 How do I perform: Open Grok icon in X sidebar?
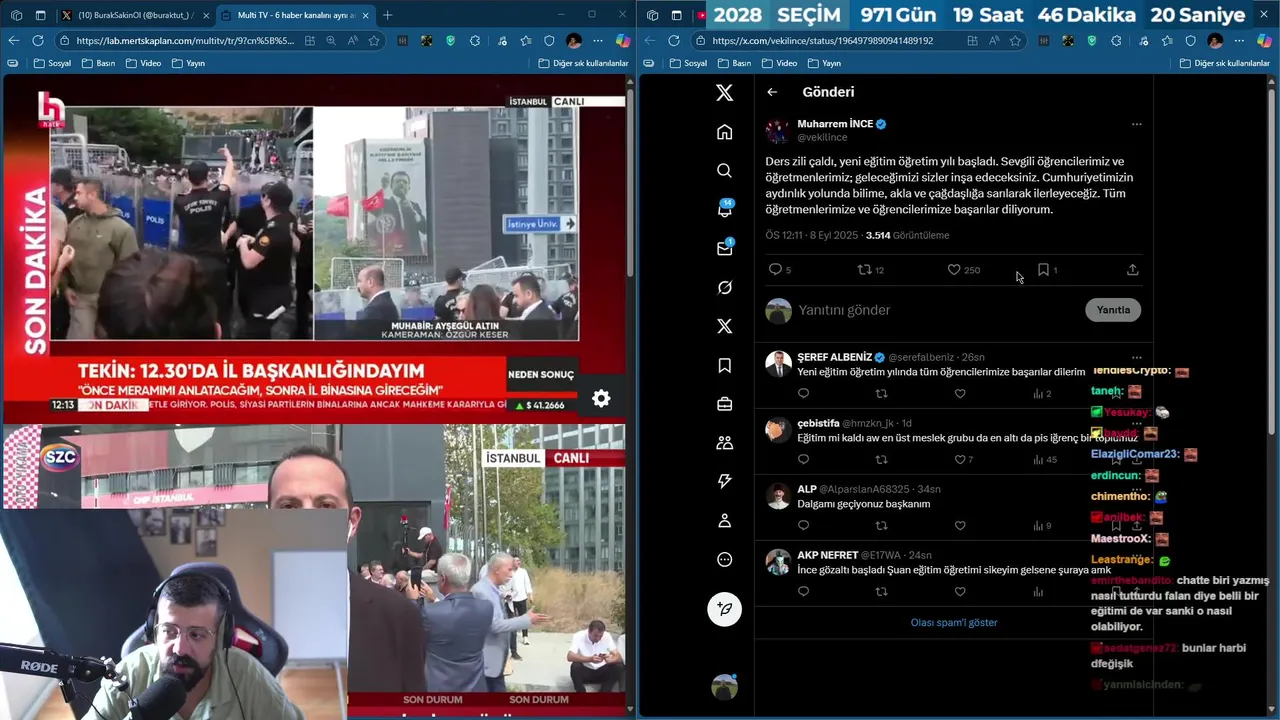click(725, 288)
